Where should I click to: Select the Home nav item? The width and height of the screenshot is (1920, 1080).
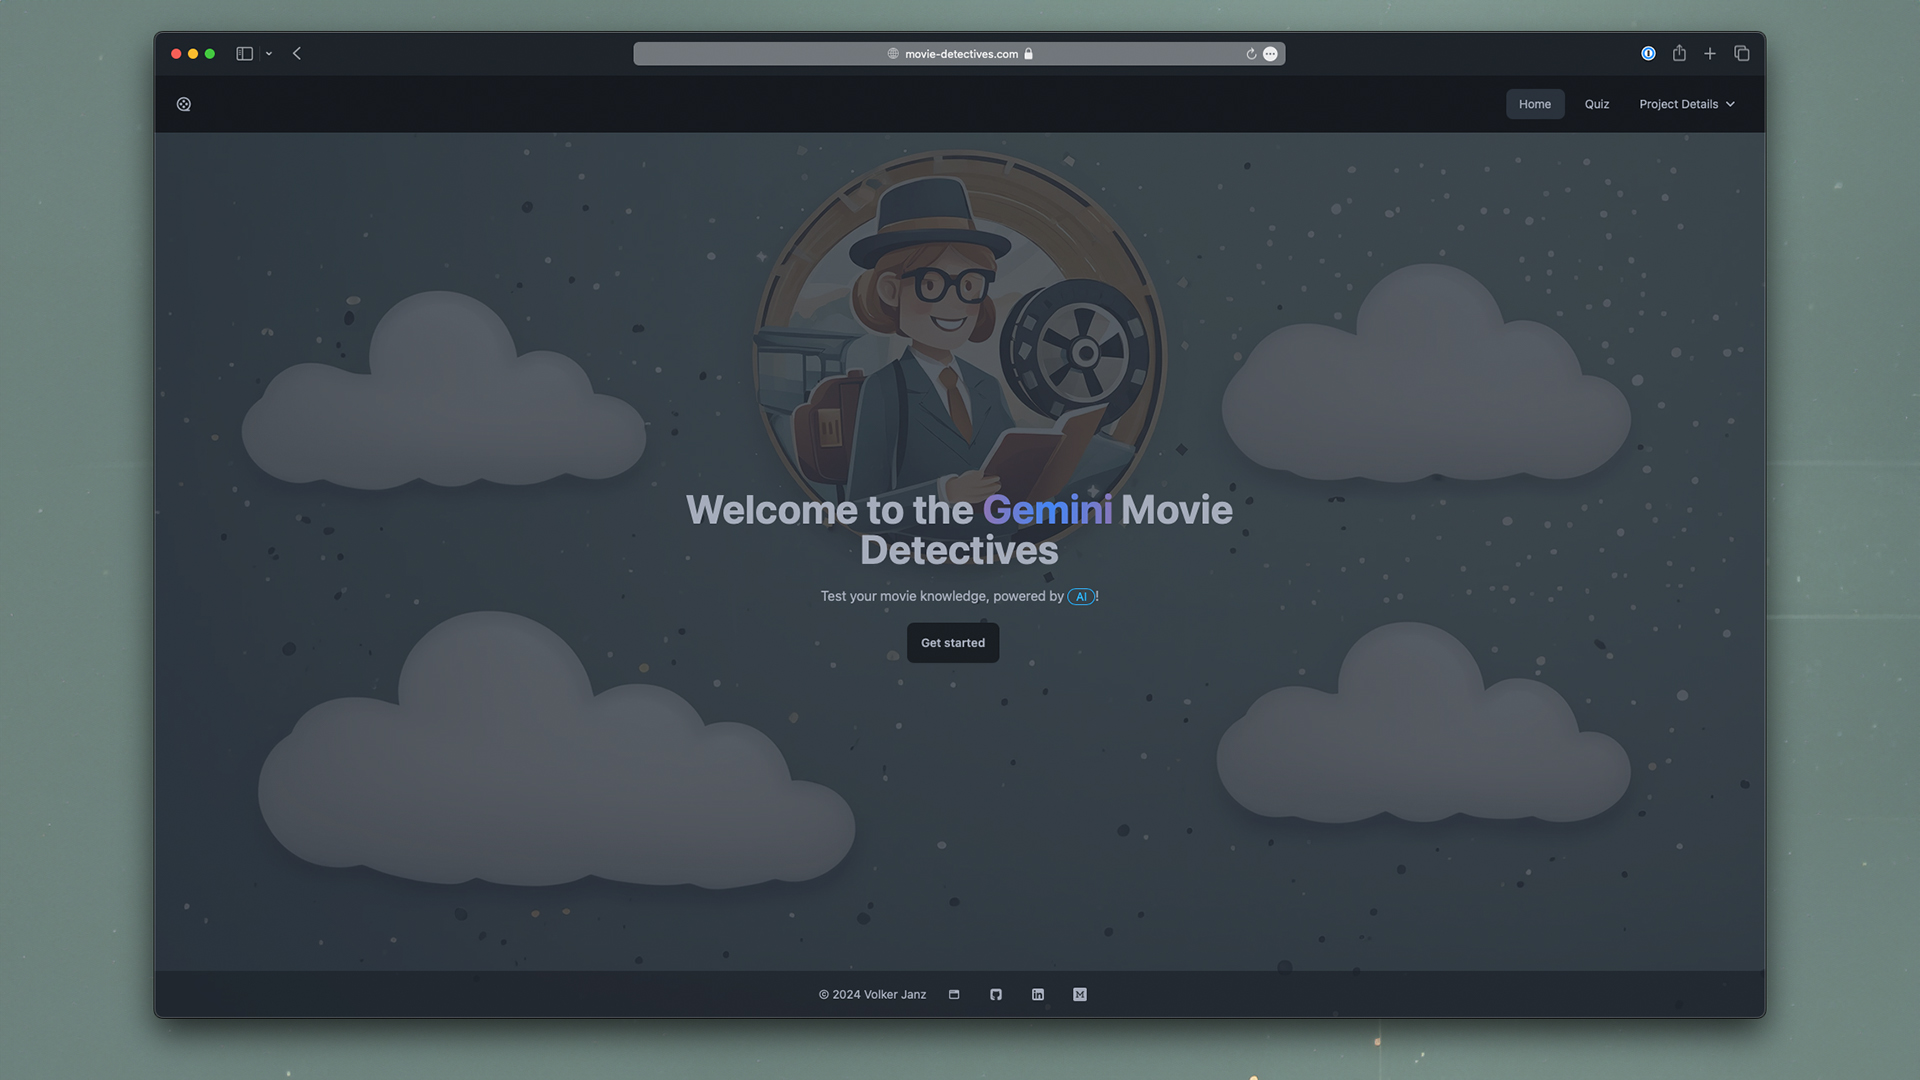point(1534,104)
